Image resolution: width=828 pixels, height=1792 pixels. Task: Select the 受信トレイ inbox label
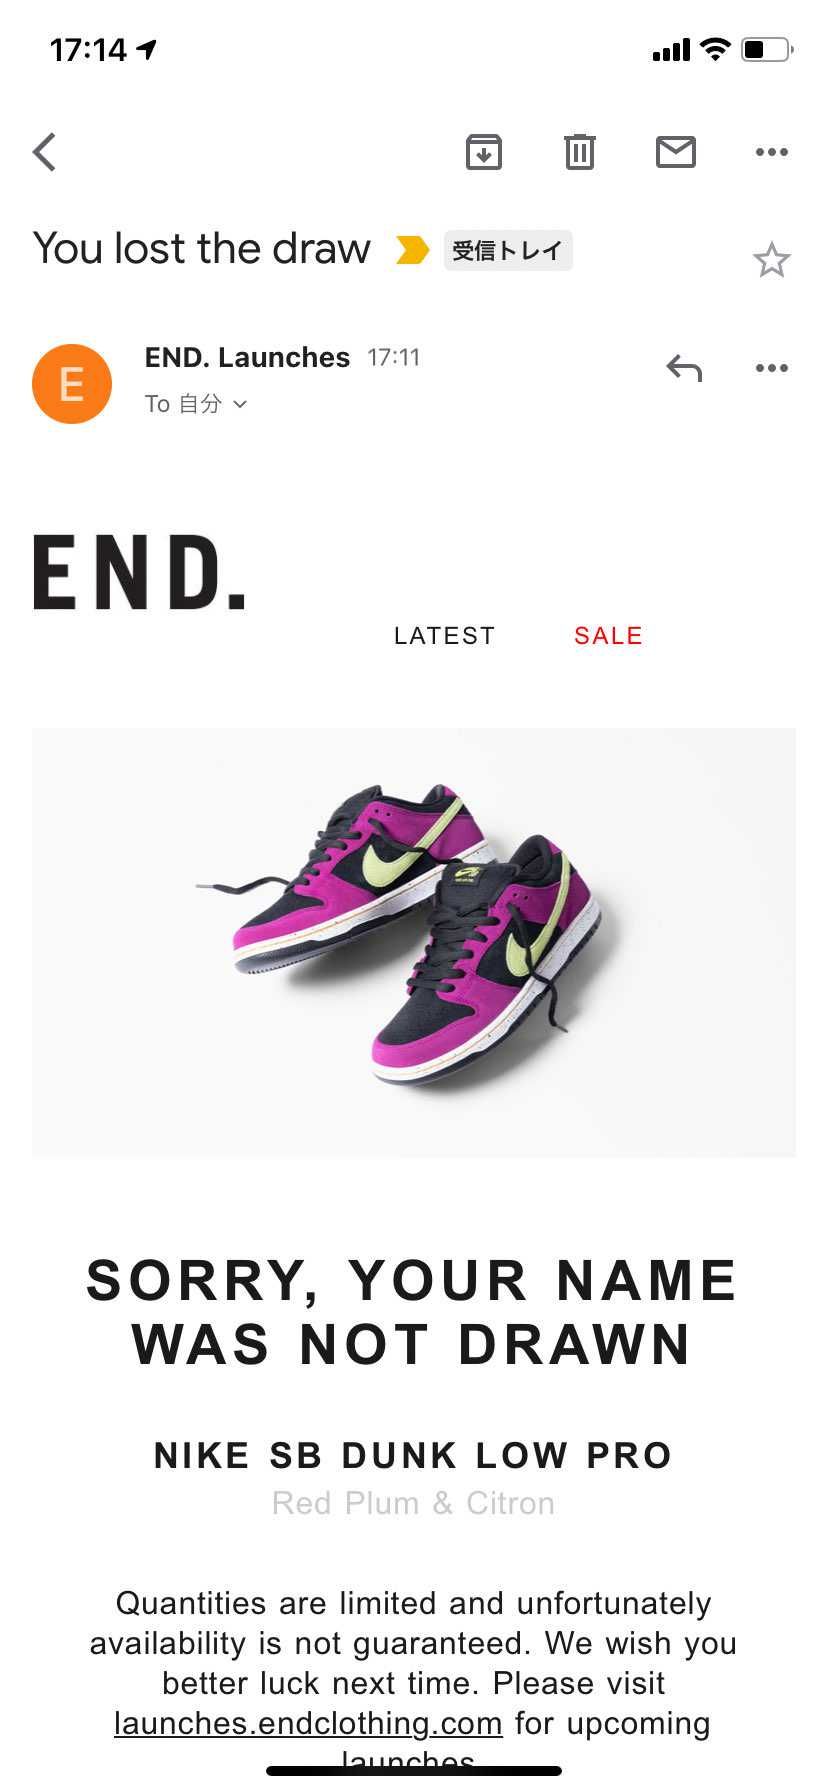(x=508, y=250)
